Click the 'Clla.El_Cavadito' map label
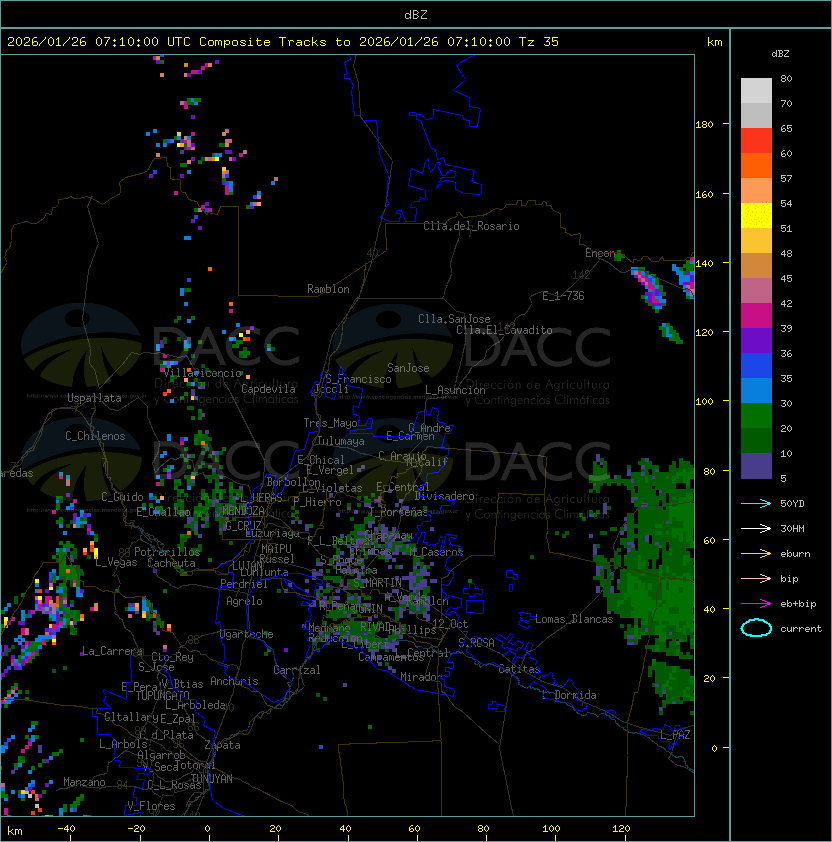 tap(504, 330)
